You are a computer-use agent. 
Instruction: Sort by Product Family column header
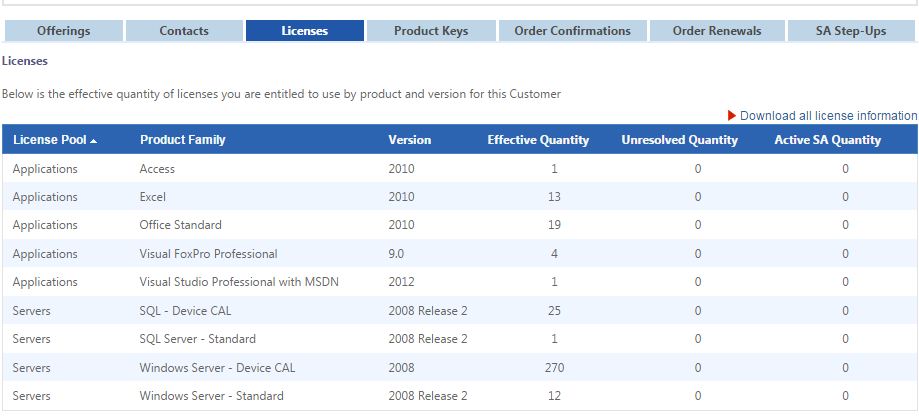[182, 140]
